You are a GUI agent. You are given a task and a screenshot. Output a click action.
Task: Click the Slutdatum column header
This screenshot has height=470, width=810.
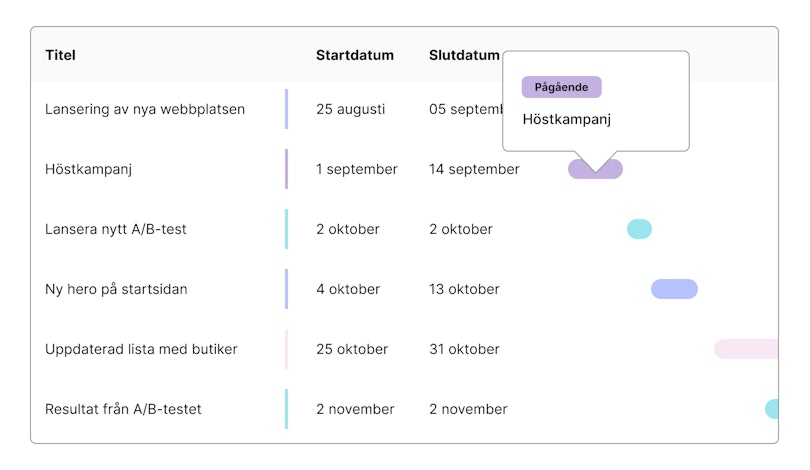pyautogui.click(x=464, y=55)
